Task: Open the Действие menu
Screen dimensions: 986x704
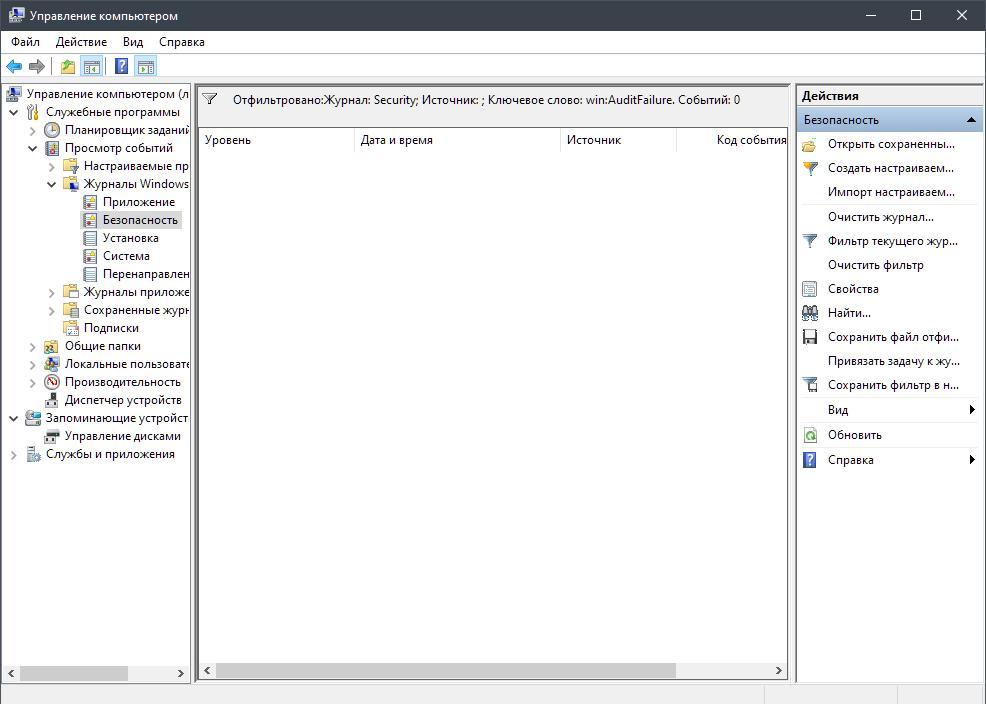Action: (81, 42)
